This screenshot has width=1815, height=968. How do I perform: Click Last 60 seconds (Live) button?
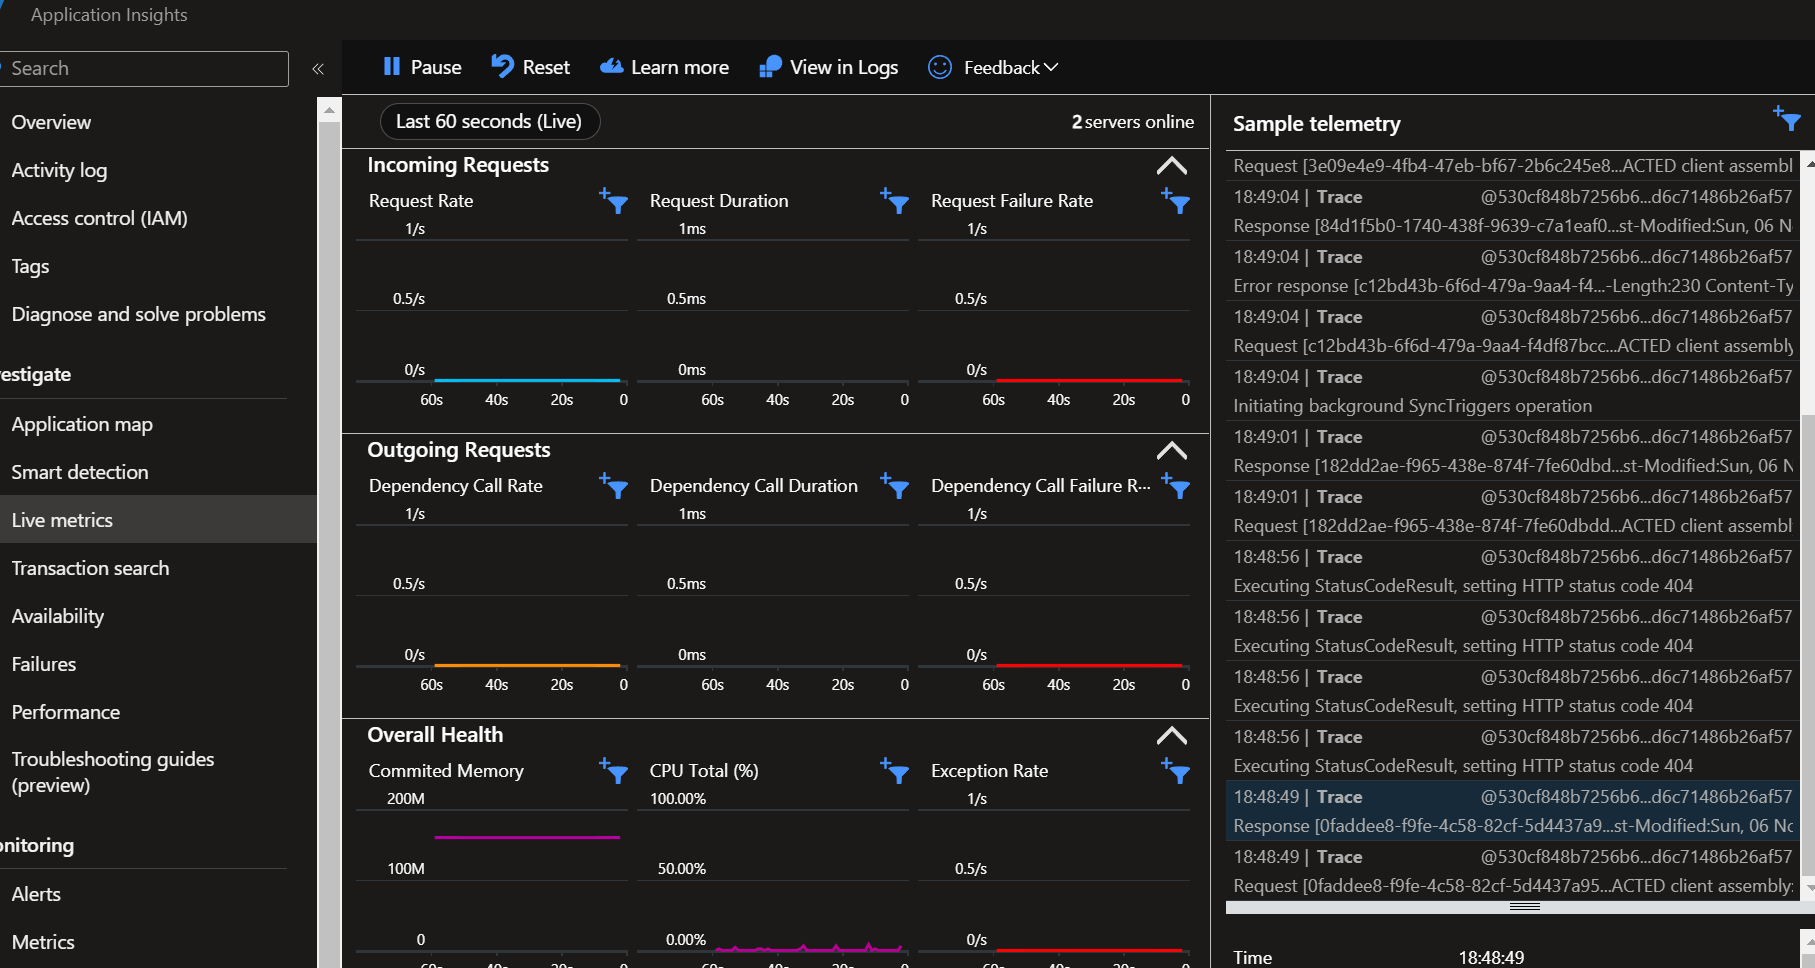click(x=490, y=121)
